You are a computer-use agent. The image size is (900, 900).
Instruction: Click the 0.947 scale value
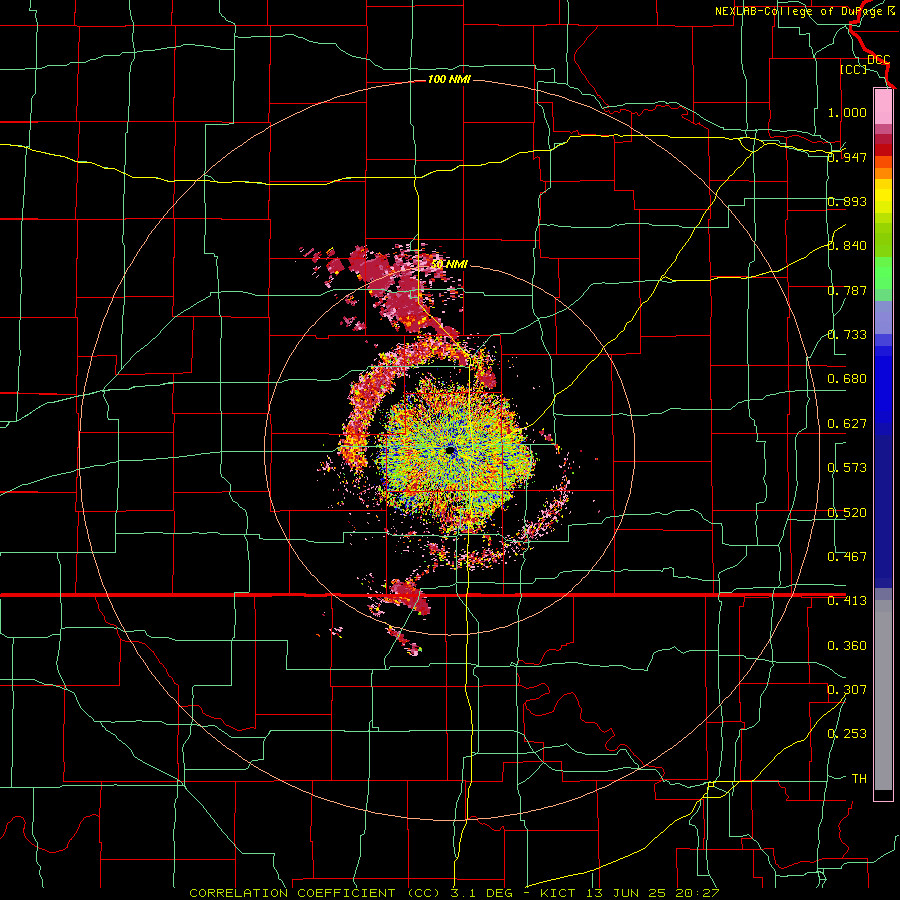pos(847,157)
